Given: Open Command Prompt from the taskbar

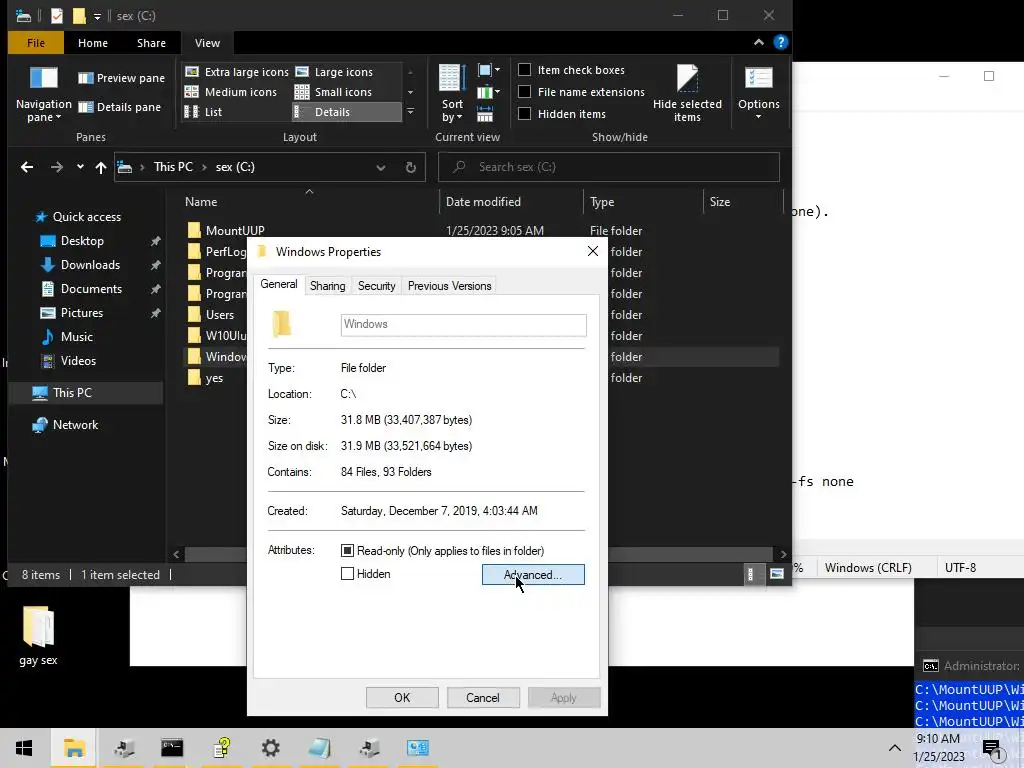Looking at the screenshot, I should [172, 748].
